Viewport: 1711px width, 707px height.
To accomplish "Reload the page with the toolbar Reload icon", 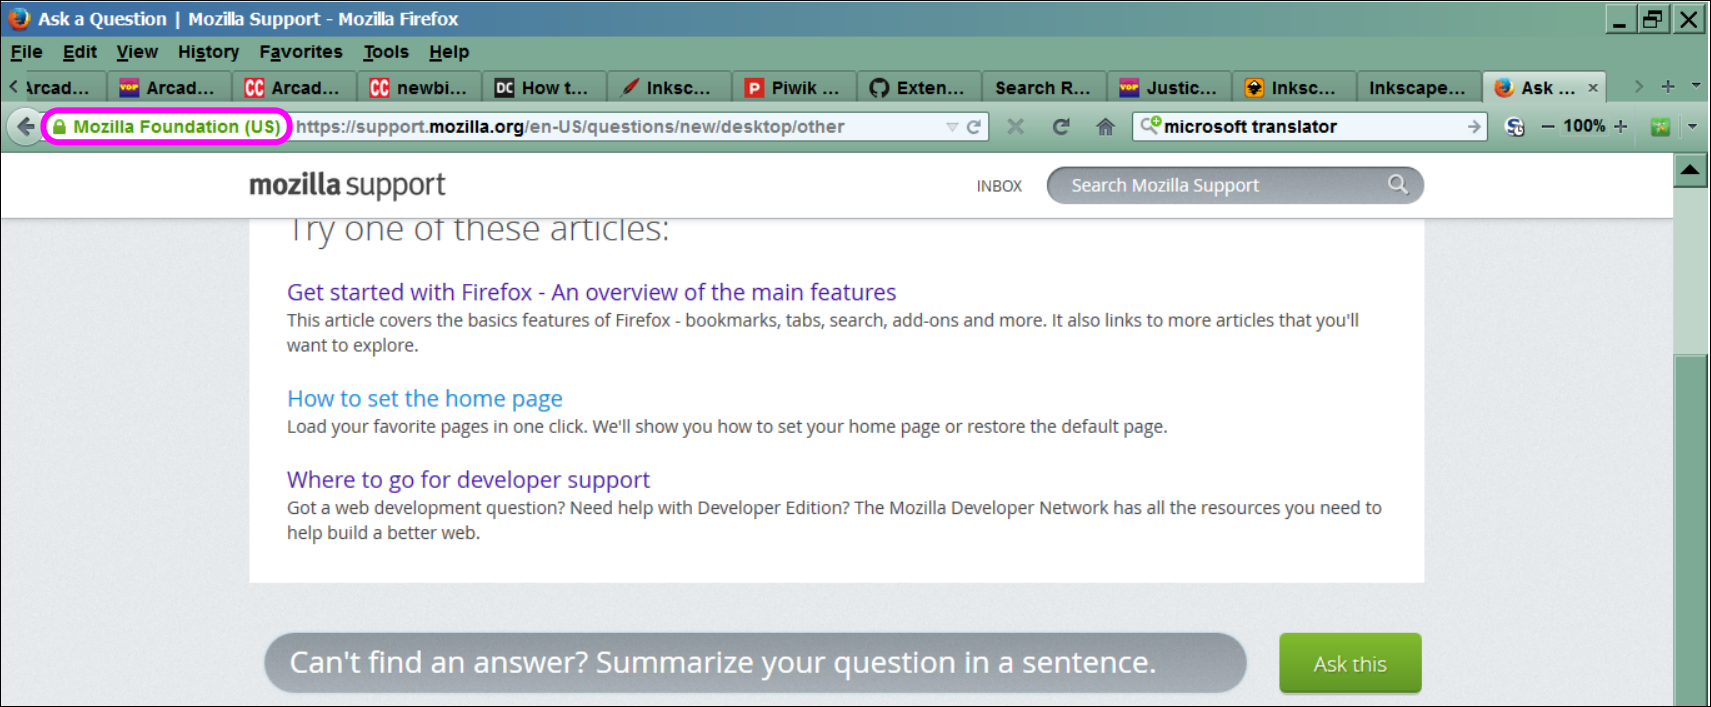I will (1061, 126).
